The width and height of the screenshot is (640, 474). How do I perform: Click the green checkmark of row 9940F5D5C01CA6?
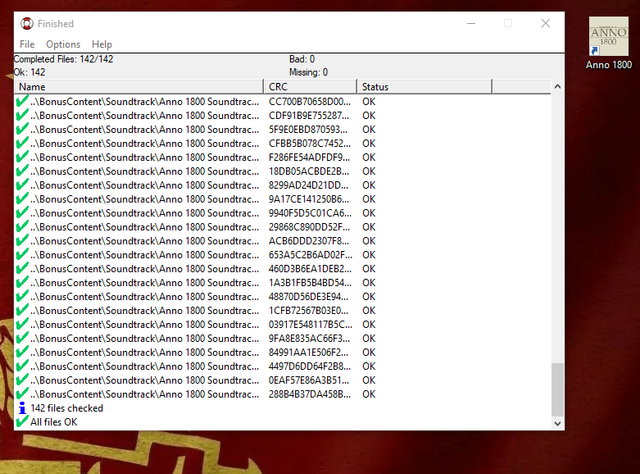tap(22, 212)
